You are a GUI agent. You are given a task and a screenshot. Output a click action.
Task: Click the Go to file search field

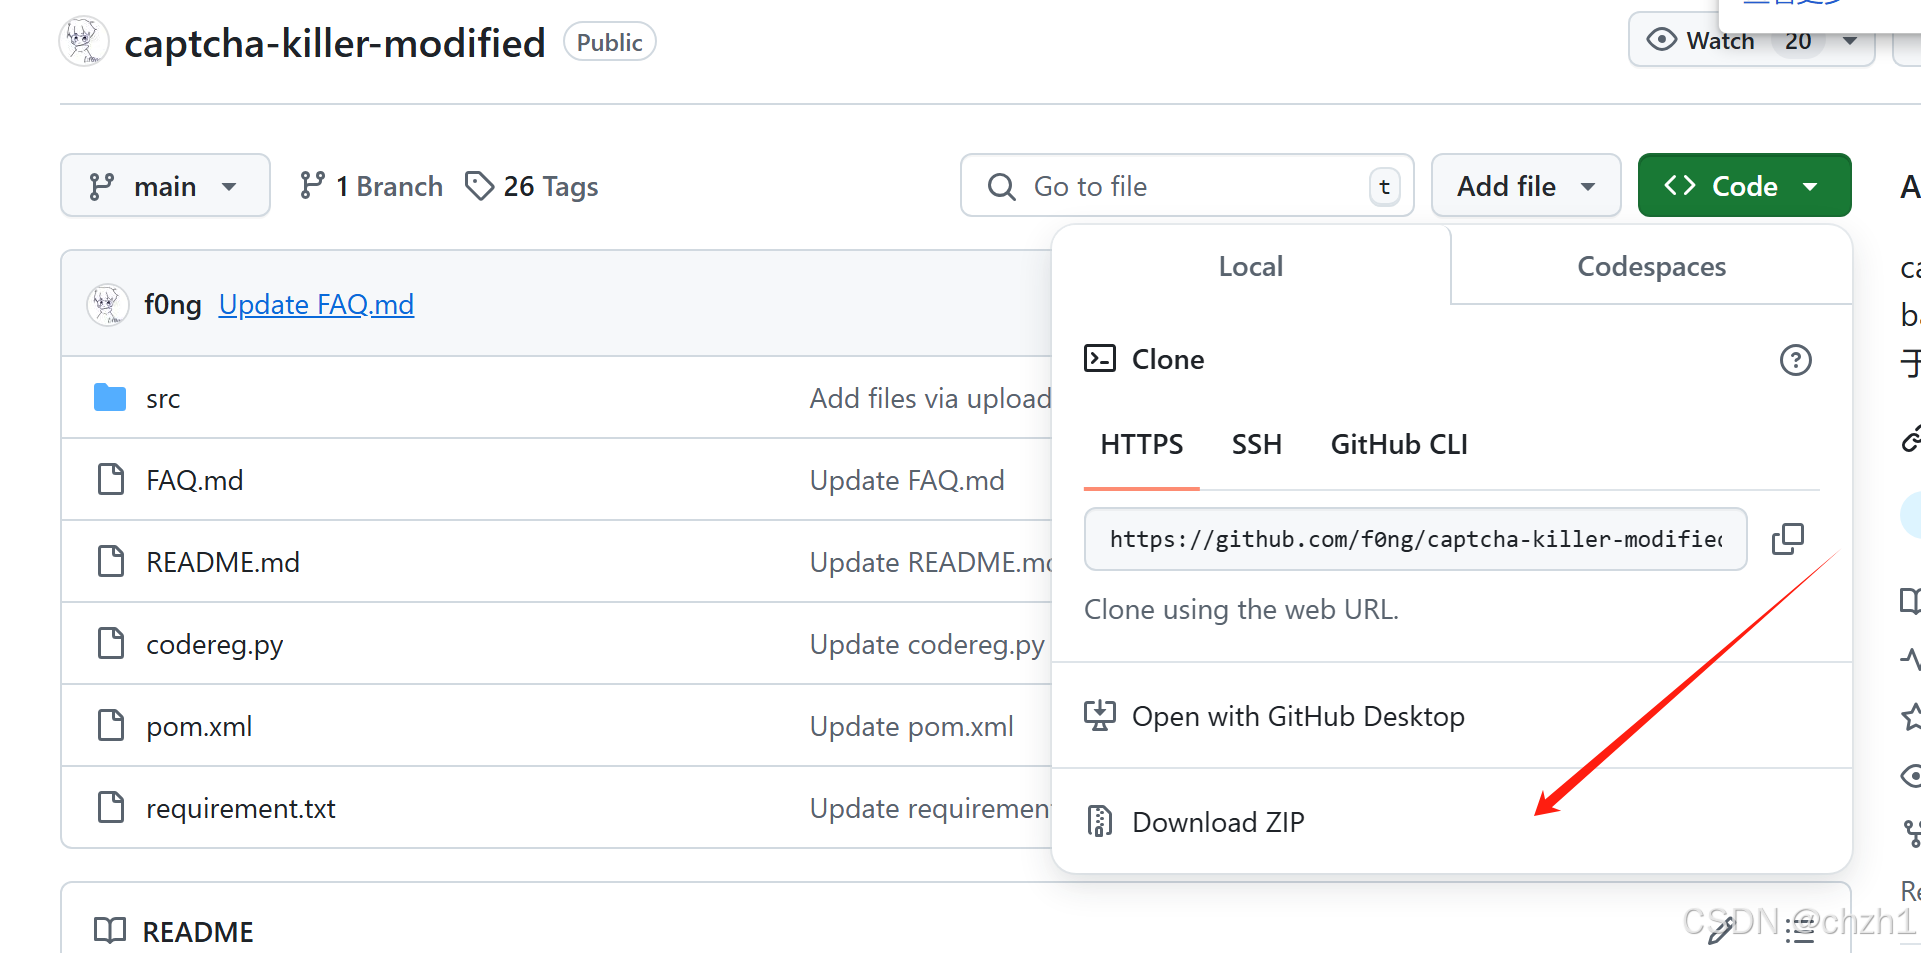(1187, 186)
